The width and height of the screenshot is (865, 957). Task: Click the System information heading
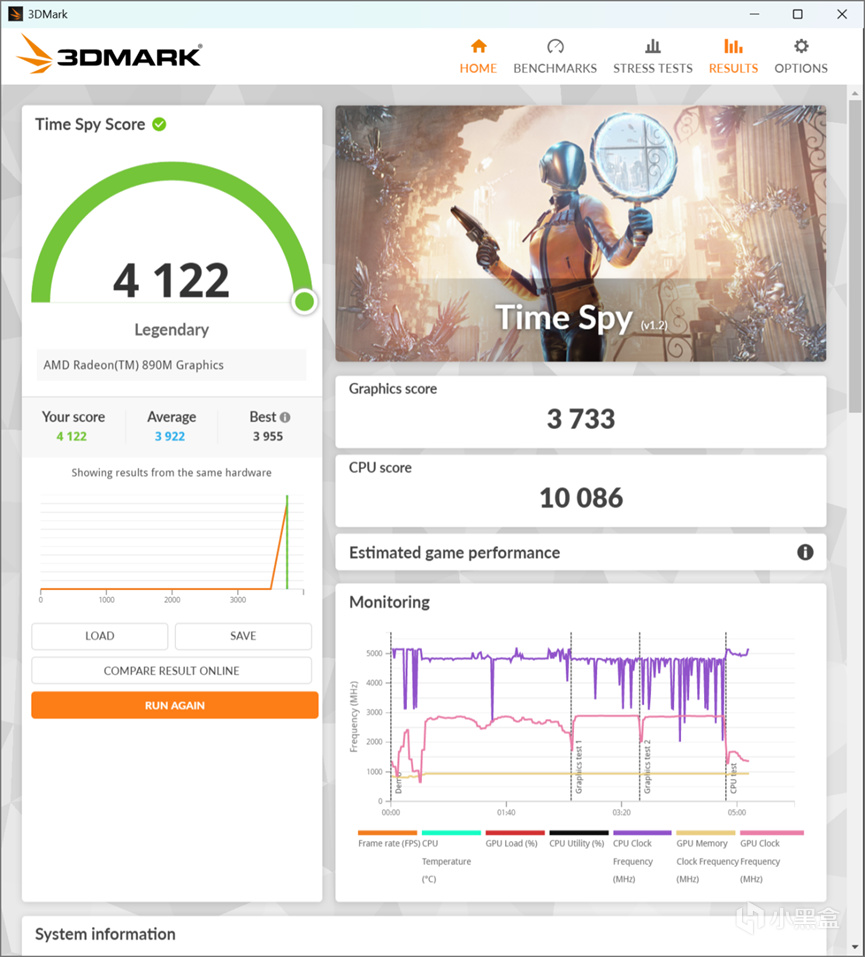[x=105, y=934]
